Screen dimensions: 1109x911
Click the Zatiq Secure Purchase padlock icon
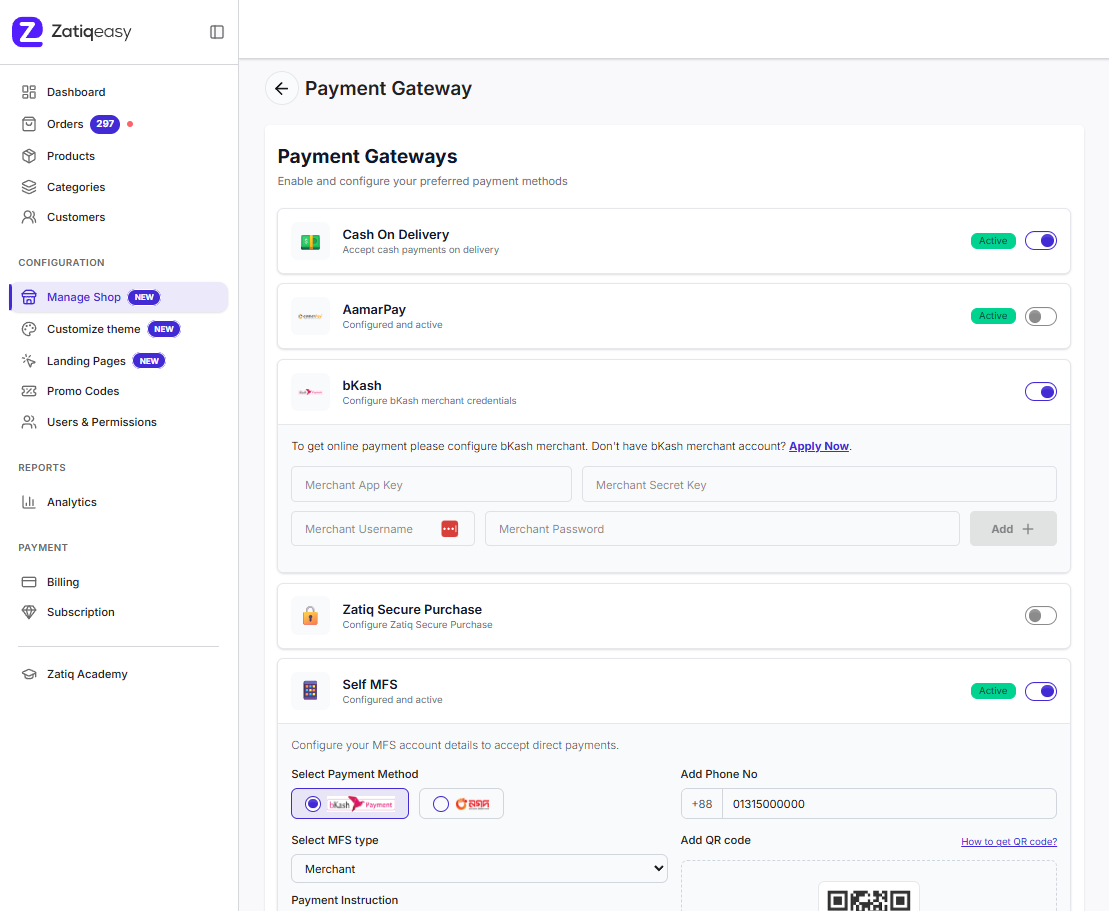pyautogui.click(x=310, y=616)
